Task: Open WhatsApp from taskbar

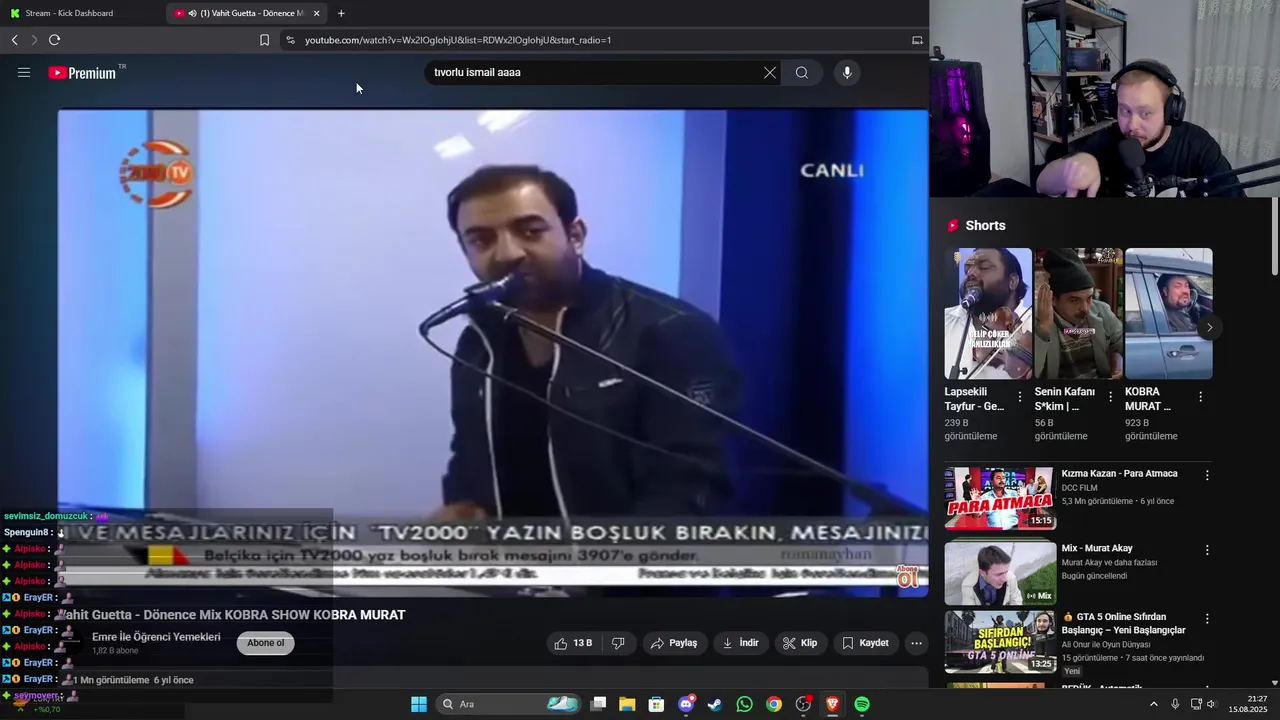Action: (x=744, y=704)
